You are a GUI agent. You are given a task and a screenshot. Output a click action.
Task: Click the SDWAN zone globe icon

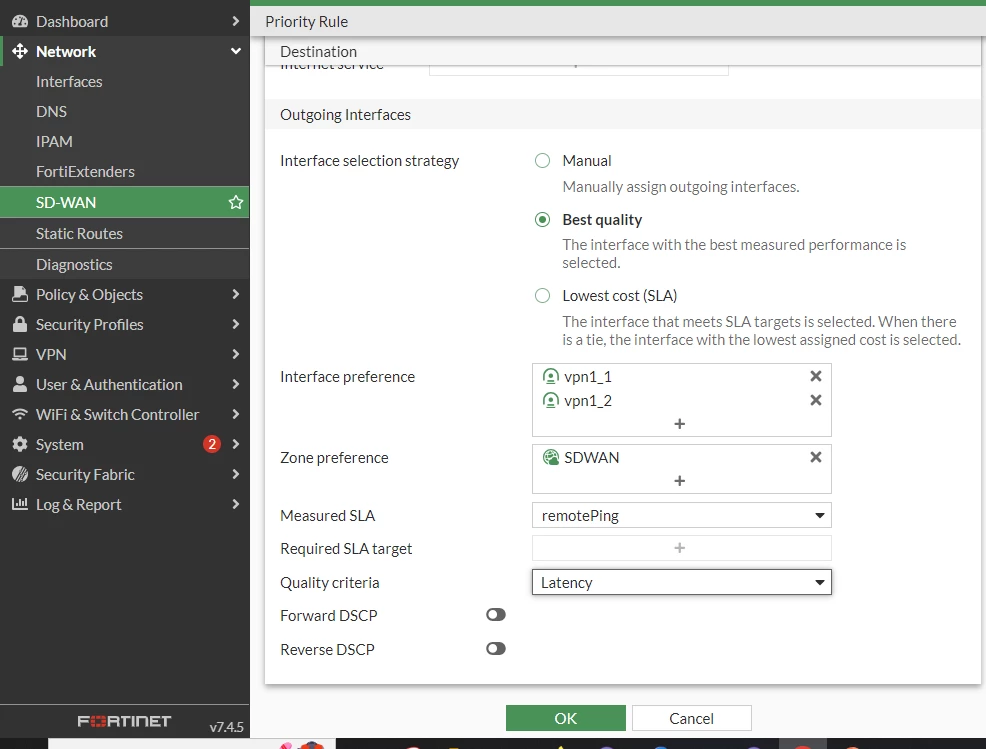coord(550,458)
